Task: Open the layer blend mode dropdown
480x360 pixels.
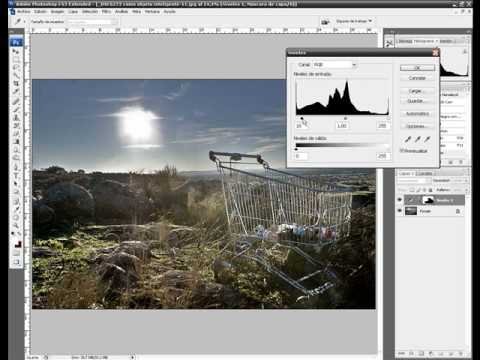Action: coord(413,180)
